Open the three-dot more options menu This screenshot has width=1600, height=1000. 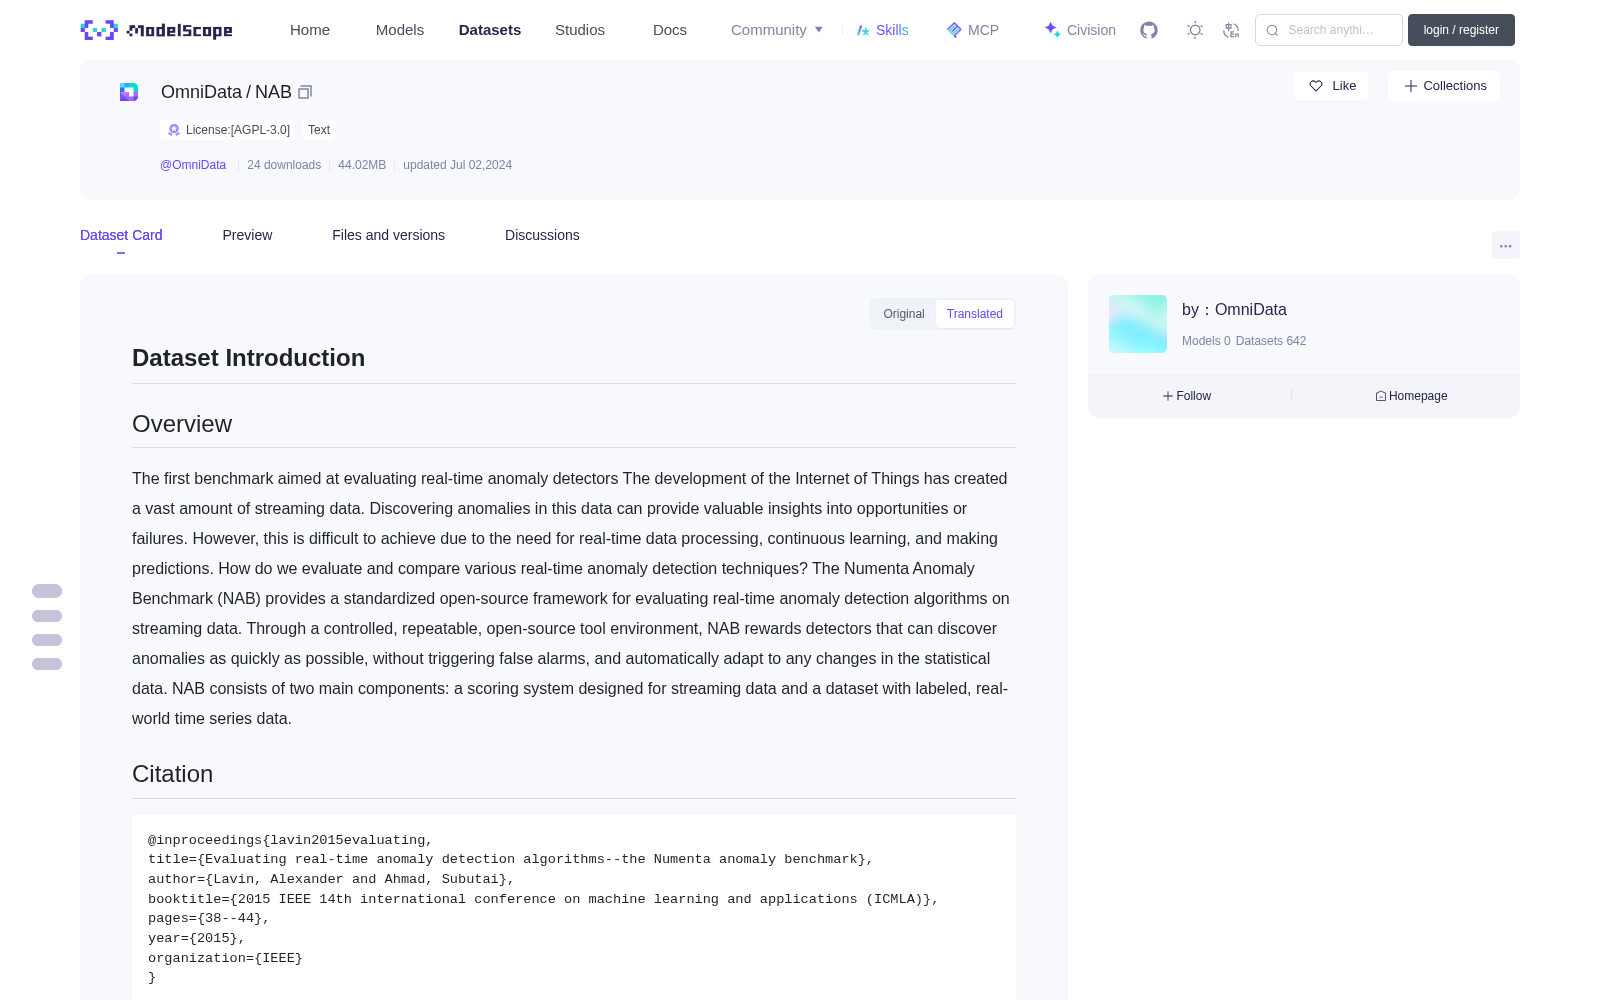point(1505,245)
